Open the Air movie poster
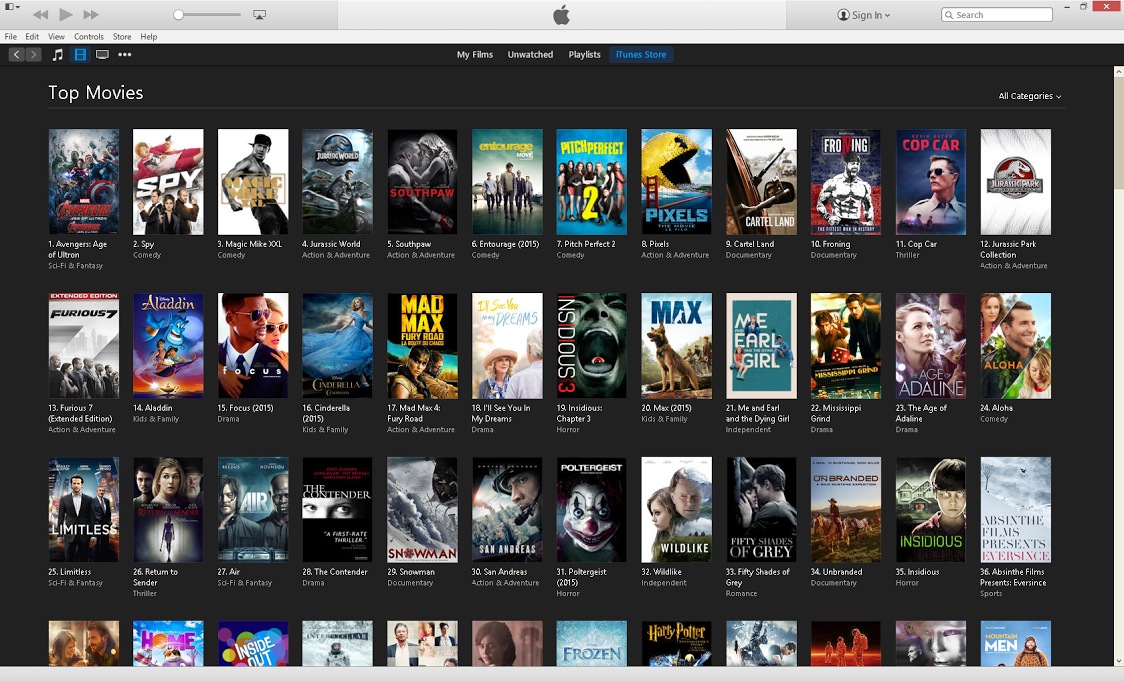1124x681 pixels. (x=253, y=510)
